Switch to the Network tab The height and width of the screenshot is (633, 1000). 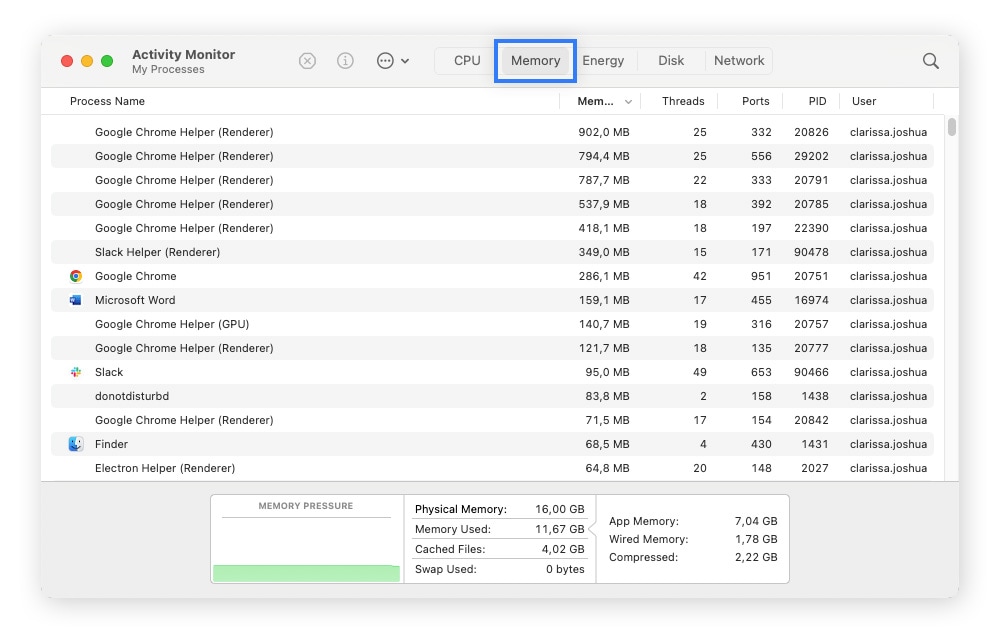(x=739, y=61)
